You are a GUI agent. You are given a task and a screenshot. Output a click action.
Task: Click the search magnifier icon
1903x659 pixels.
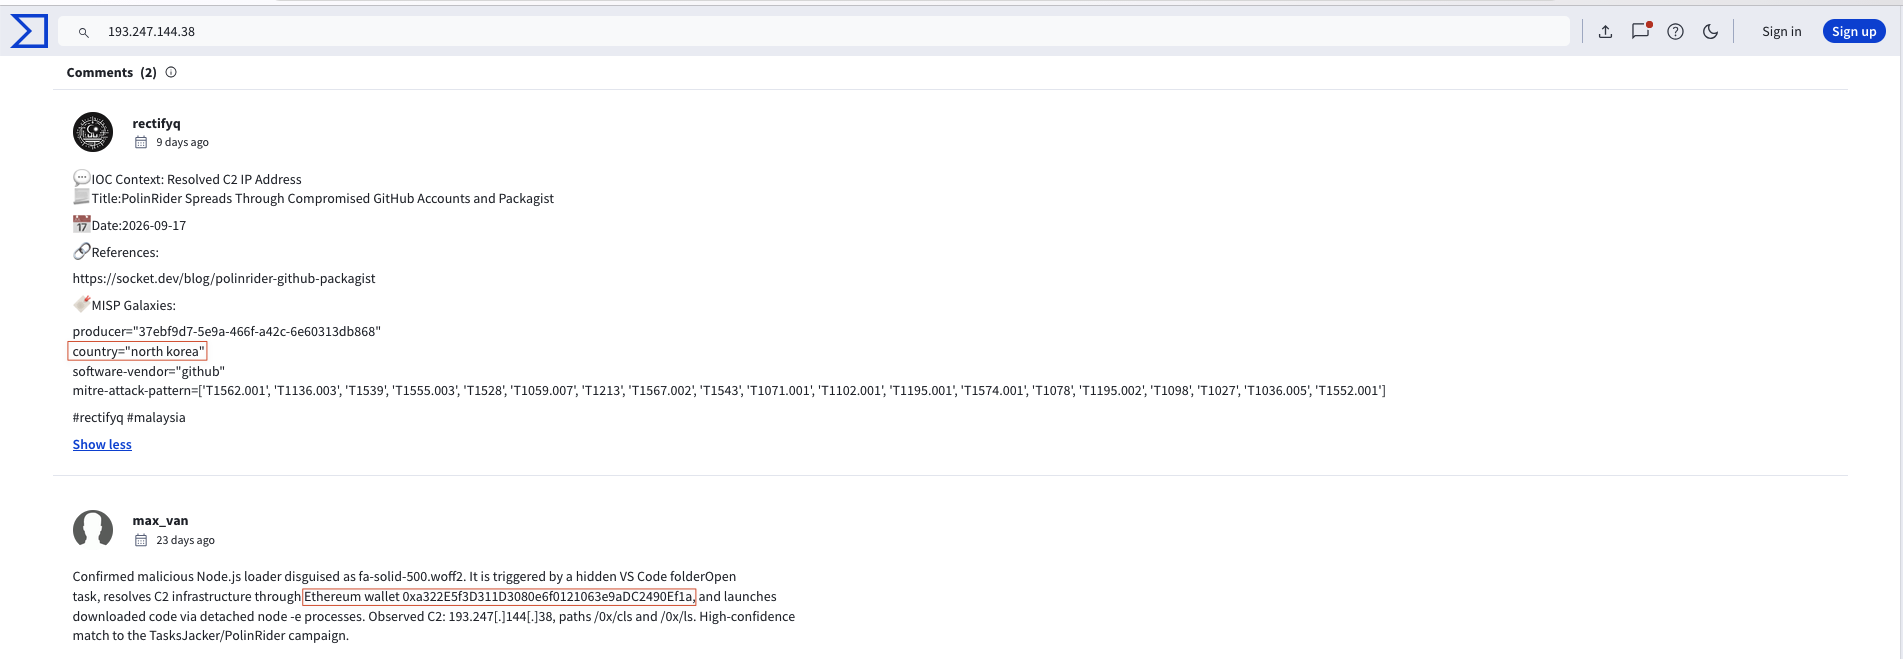pyautogui.click(x=84, y=32)
